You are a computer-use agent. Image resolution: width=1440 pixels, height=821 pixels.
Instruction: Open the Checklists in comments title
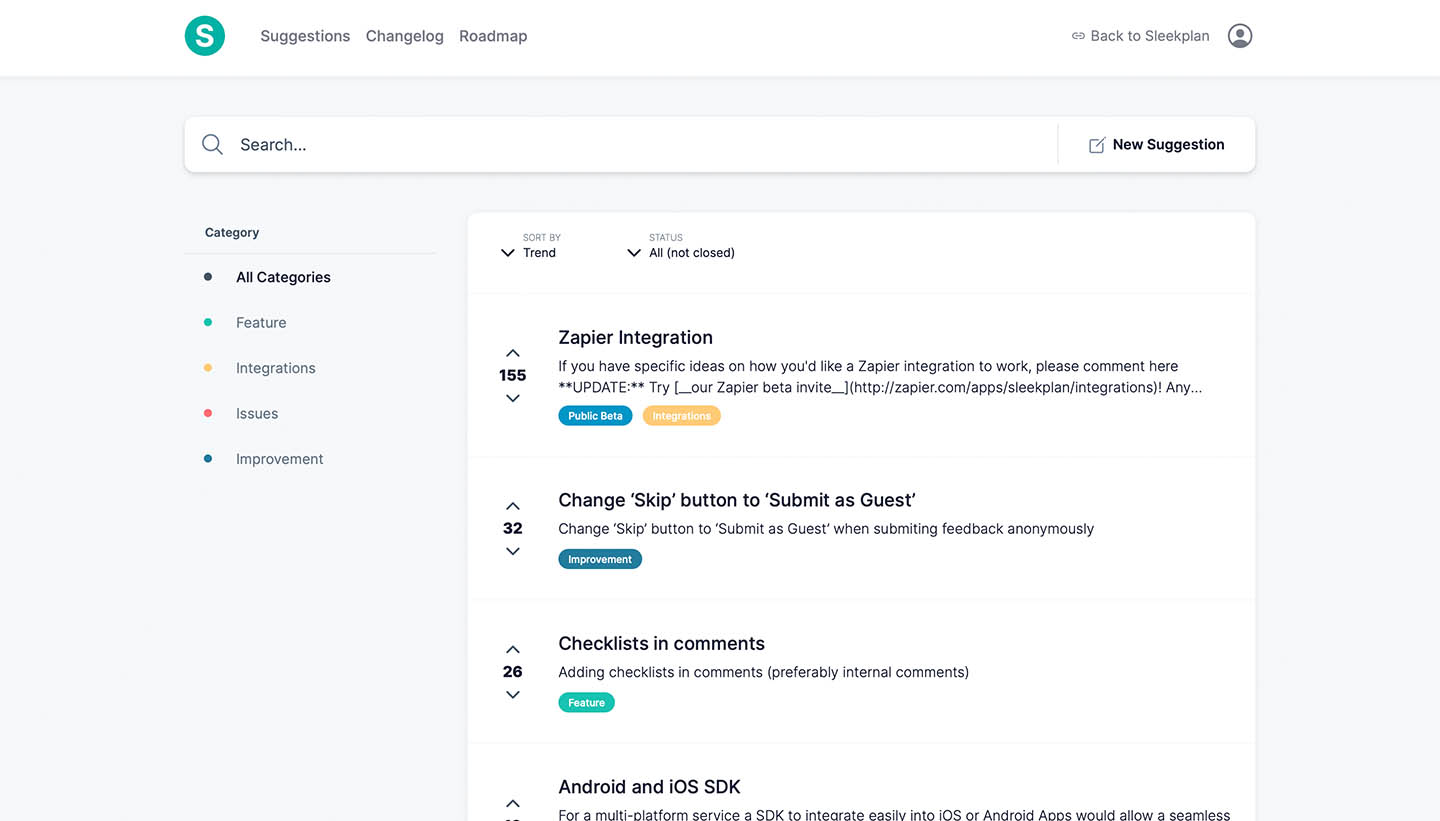coord(662,644)
